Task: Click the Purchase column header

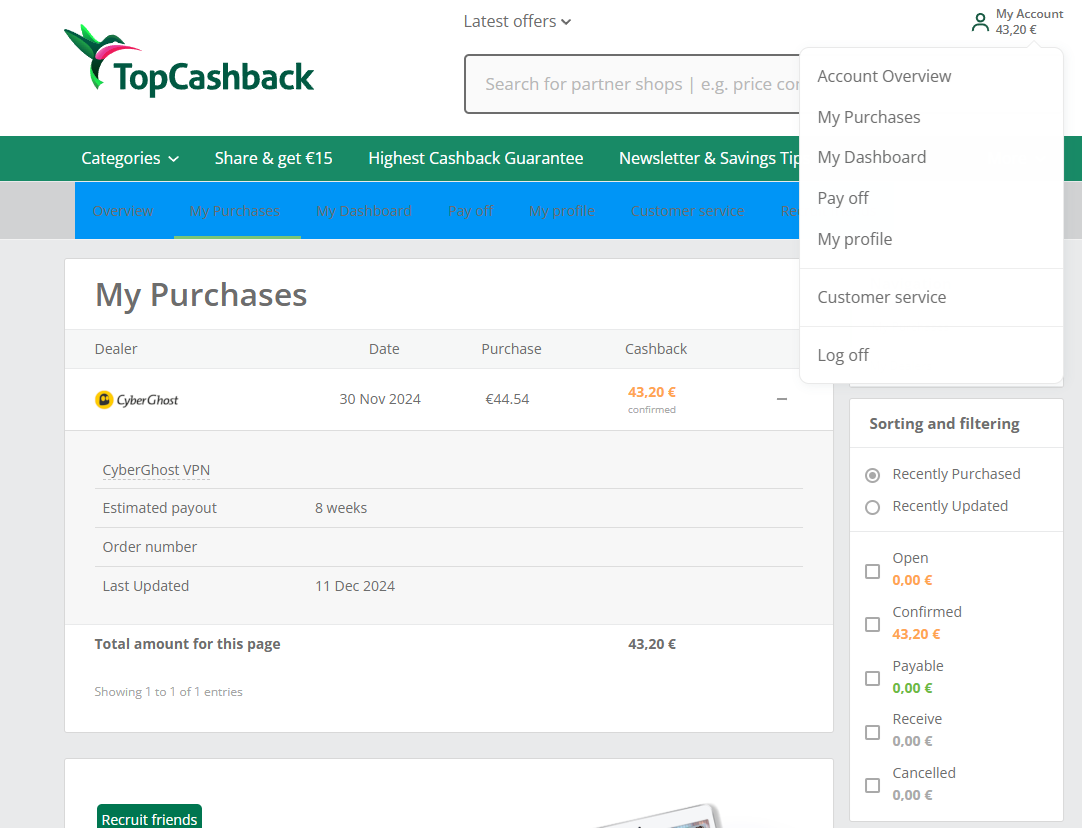Action: (x=511, y=349)
